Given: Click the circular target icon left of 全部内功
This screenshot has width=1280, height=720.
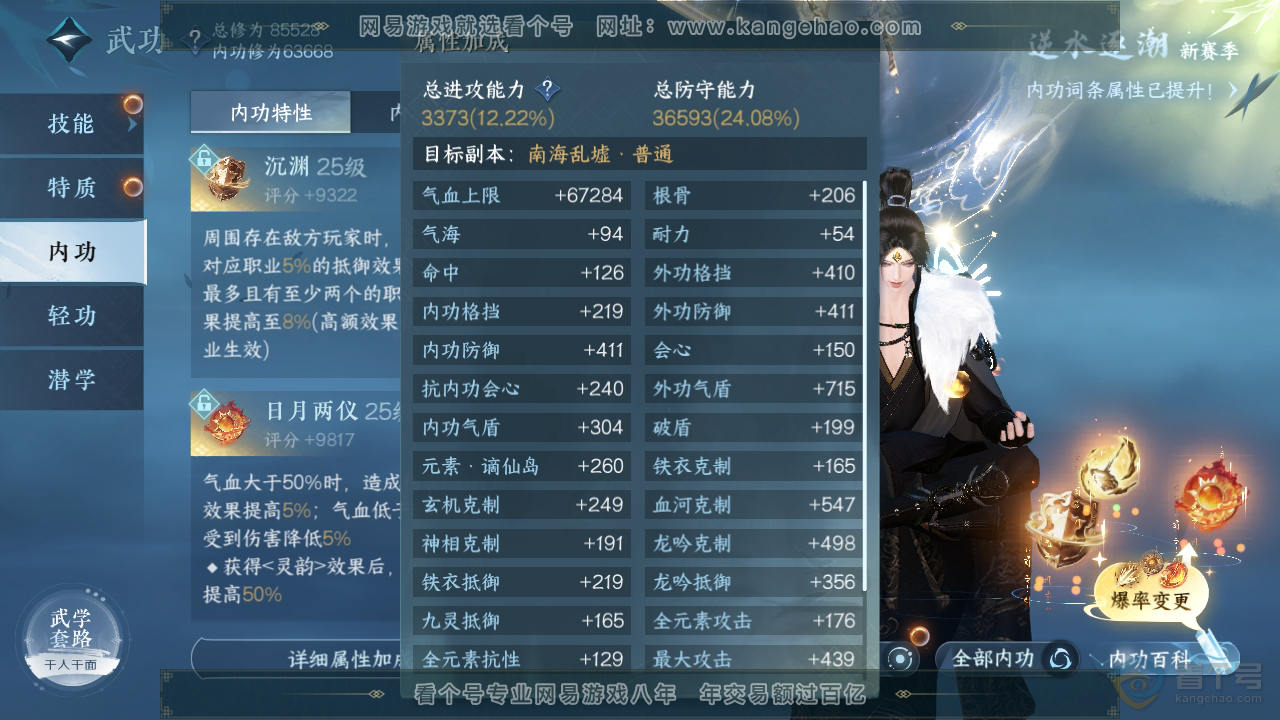Looking at the screenshot, I should 902,658.
